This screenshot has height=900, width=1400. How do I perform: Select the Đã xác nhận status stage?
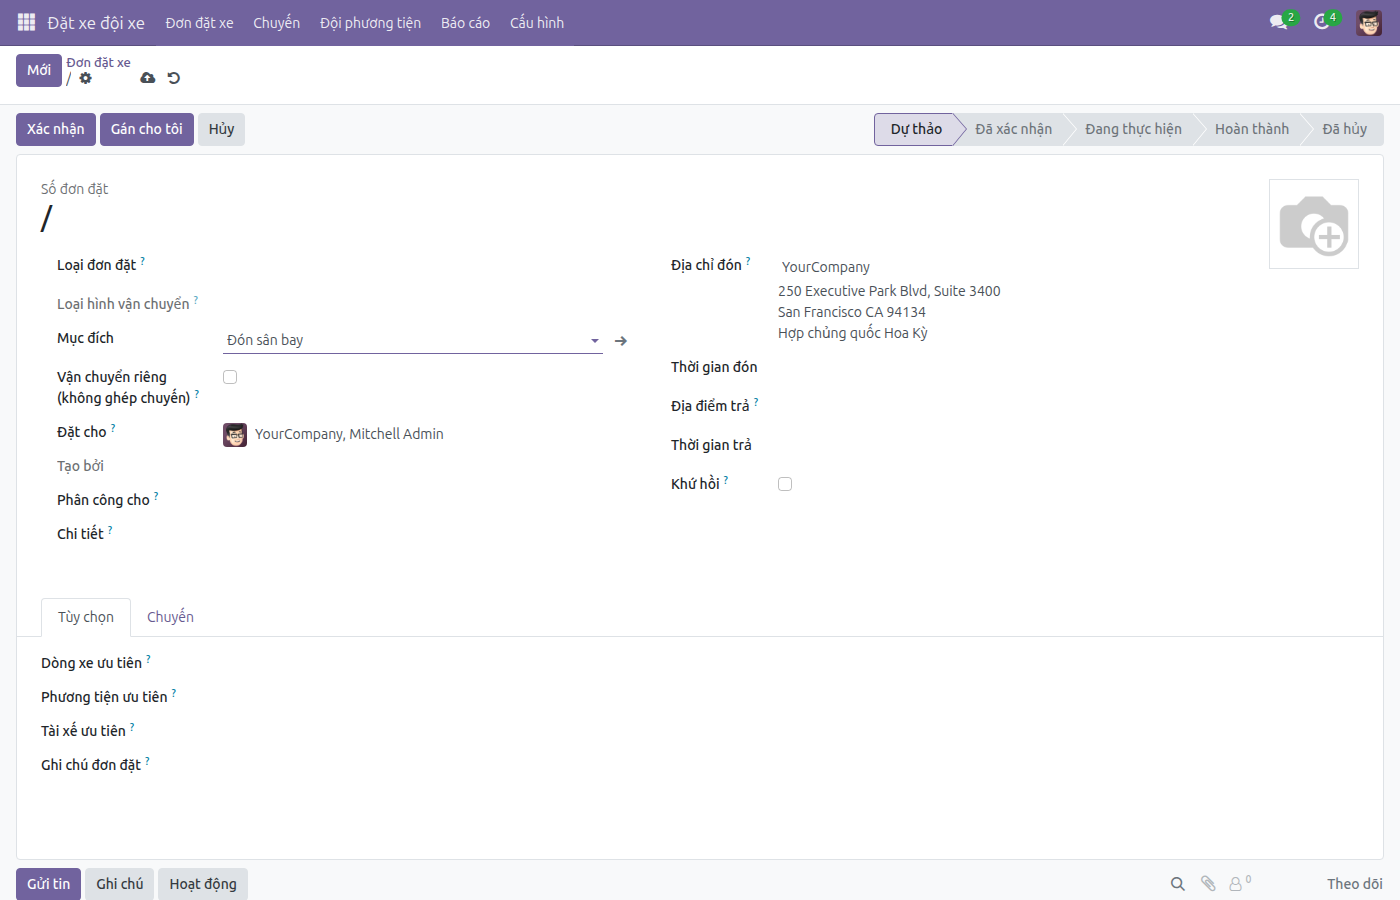[x=1013, y=129]
